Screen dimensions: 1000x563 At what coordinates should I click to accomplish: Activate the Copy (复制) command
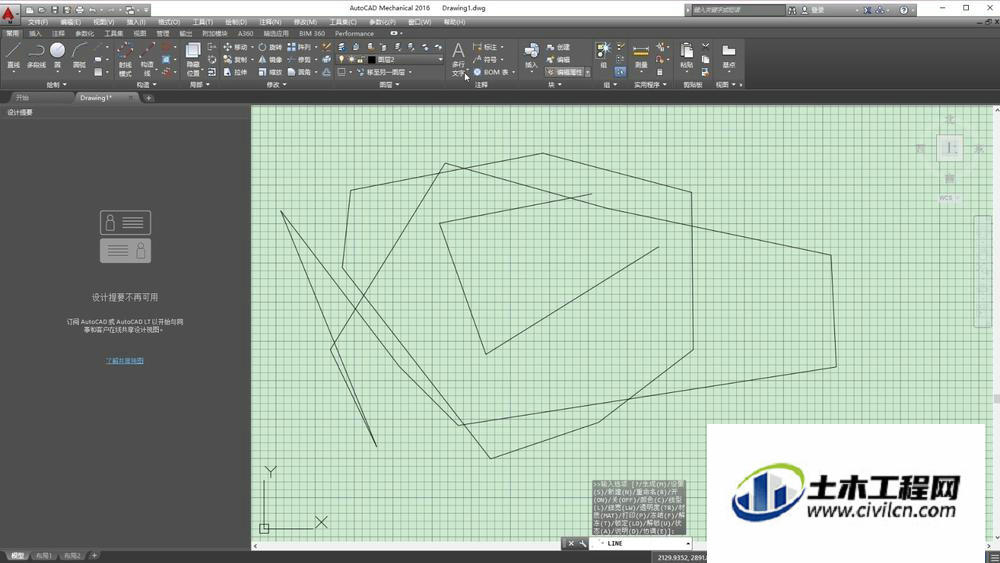(x=235, y=59)
